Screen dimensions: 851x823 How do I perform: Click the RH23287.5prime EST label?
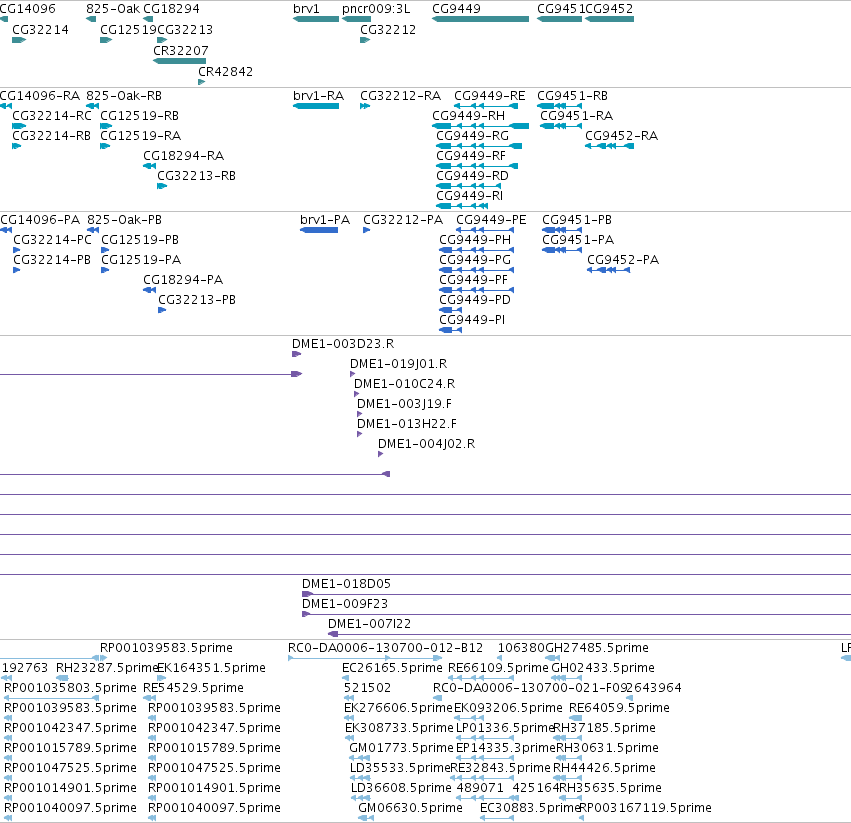107,668
